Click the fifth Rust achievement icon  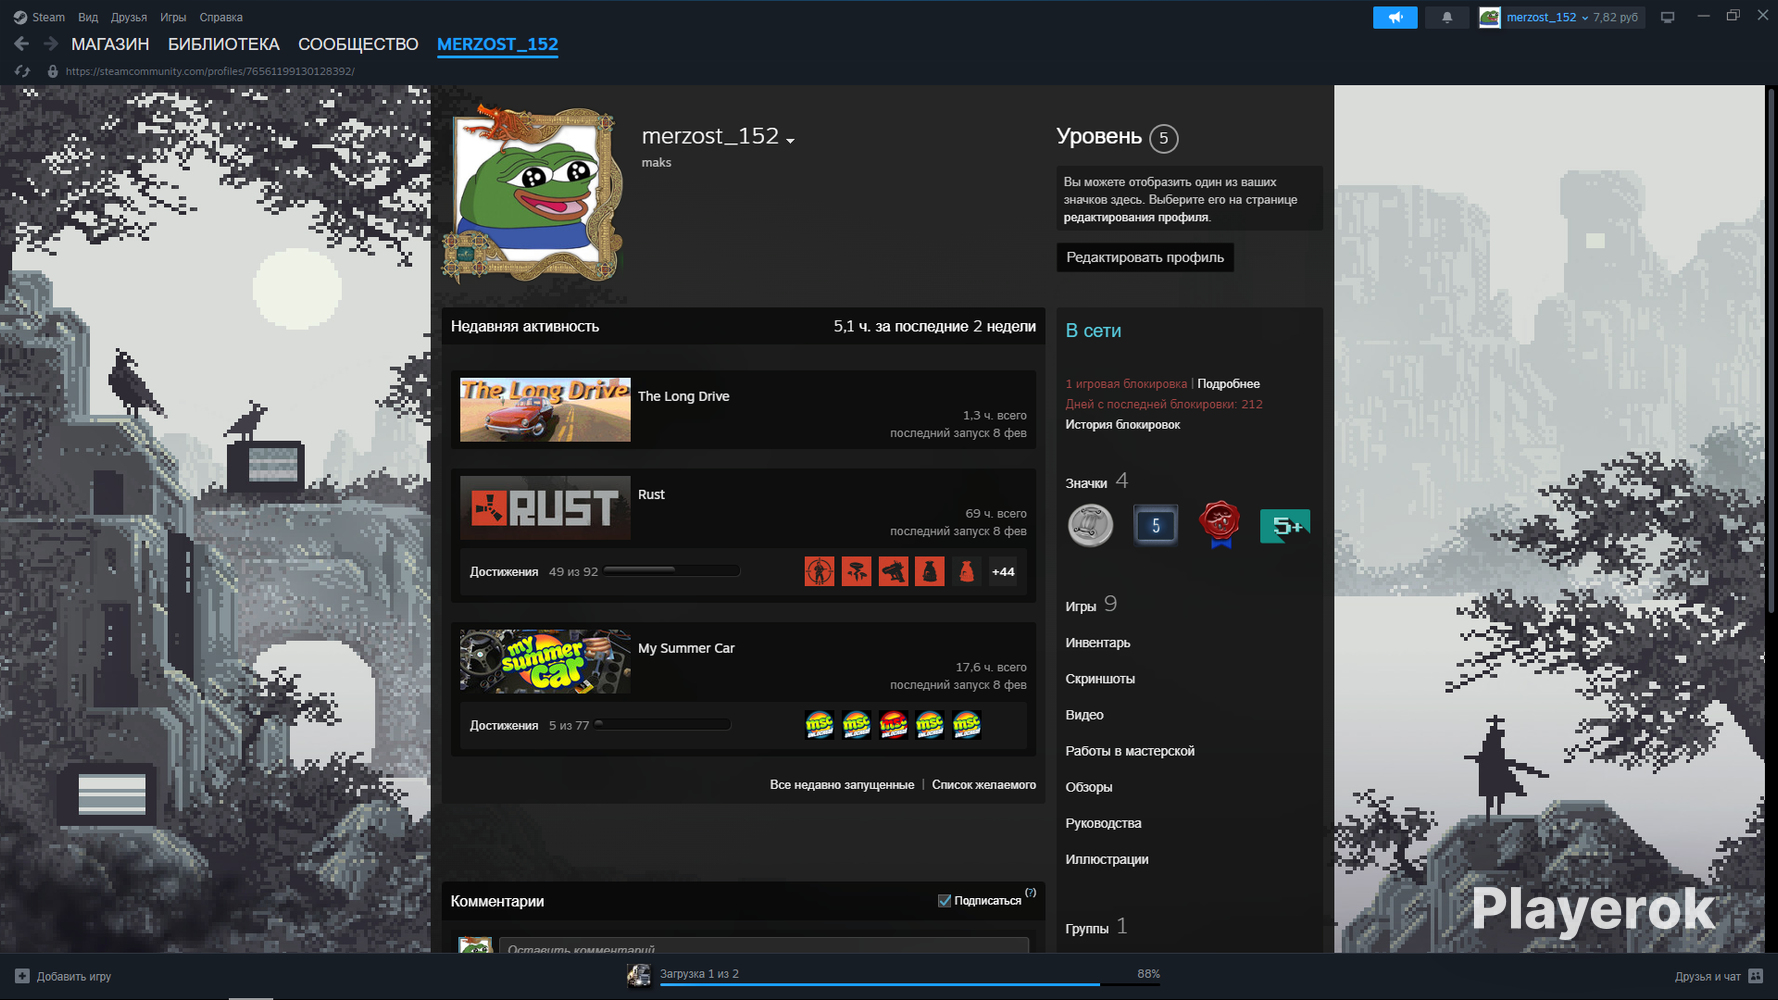(966, 572)
